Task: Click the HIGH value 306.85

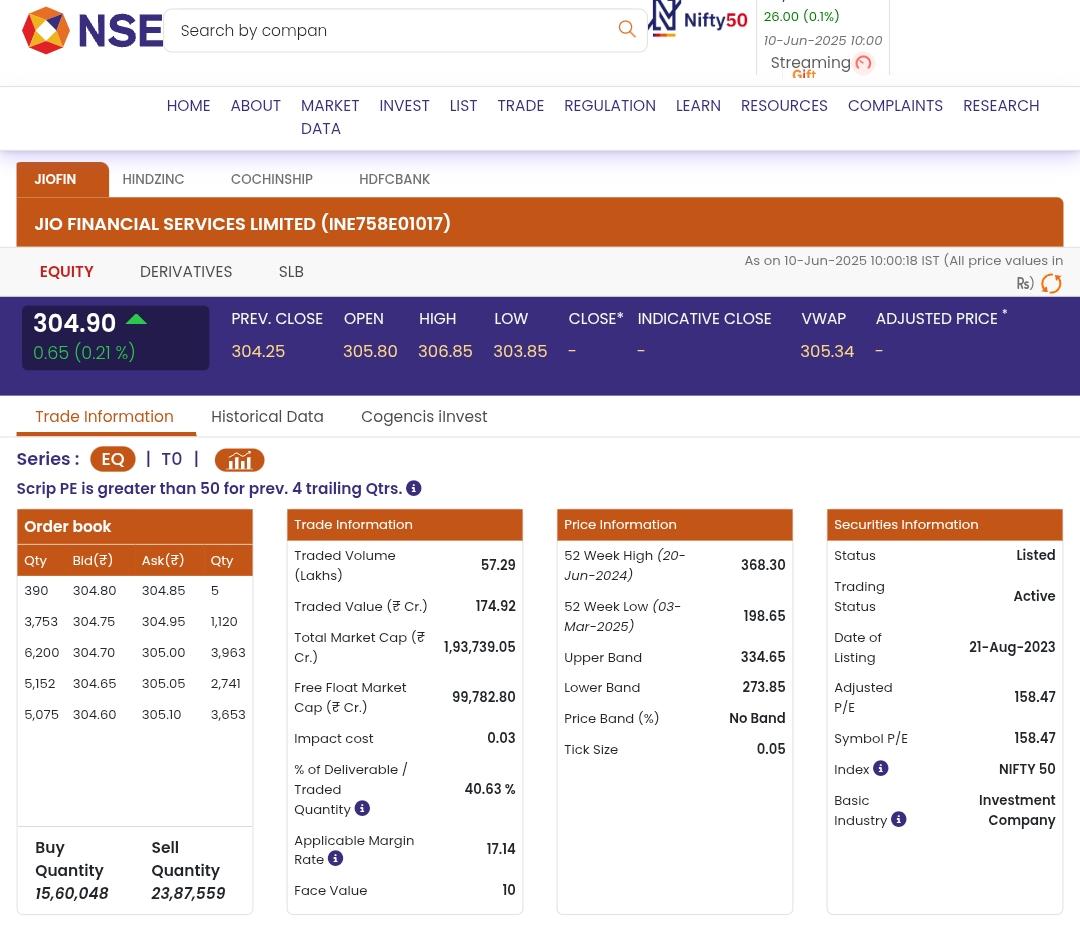Action: click(x=446, y=351)
